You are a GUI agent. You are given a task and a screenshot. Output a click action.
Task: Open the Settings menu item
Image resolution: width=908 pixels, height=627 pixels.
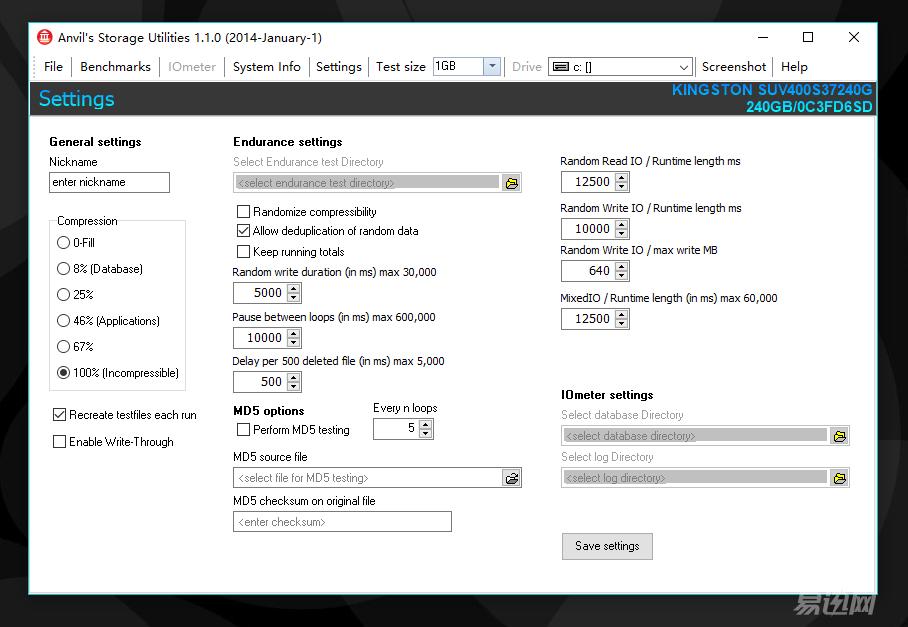[x=339, y=67]
